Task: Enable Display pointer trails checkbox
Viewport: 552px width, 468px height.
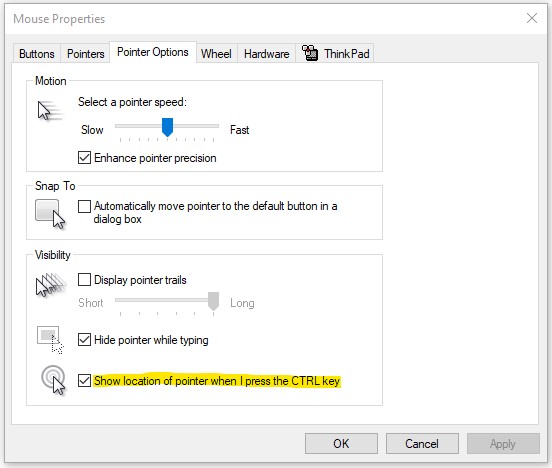Action: coord(84,280)
